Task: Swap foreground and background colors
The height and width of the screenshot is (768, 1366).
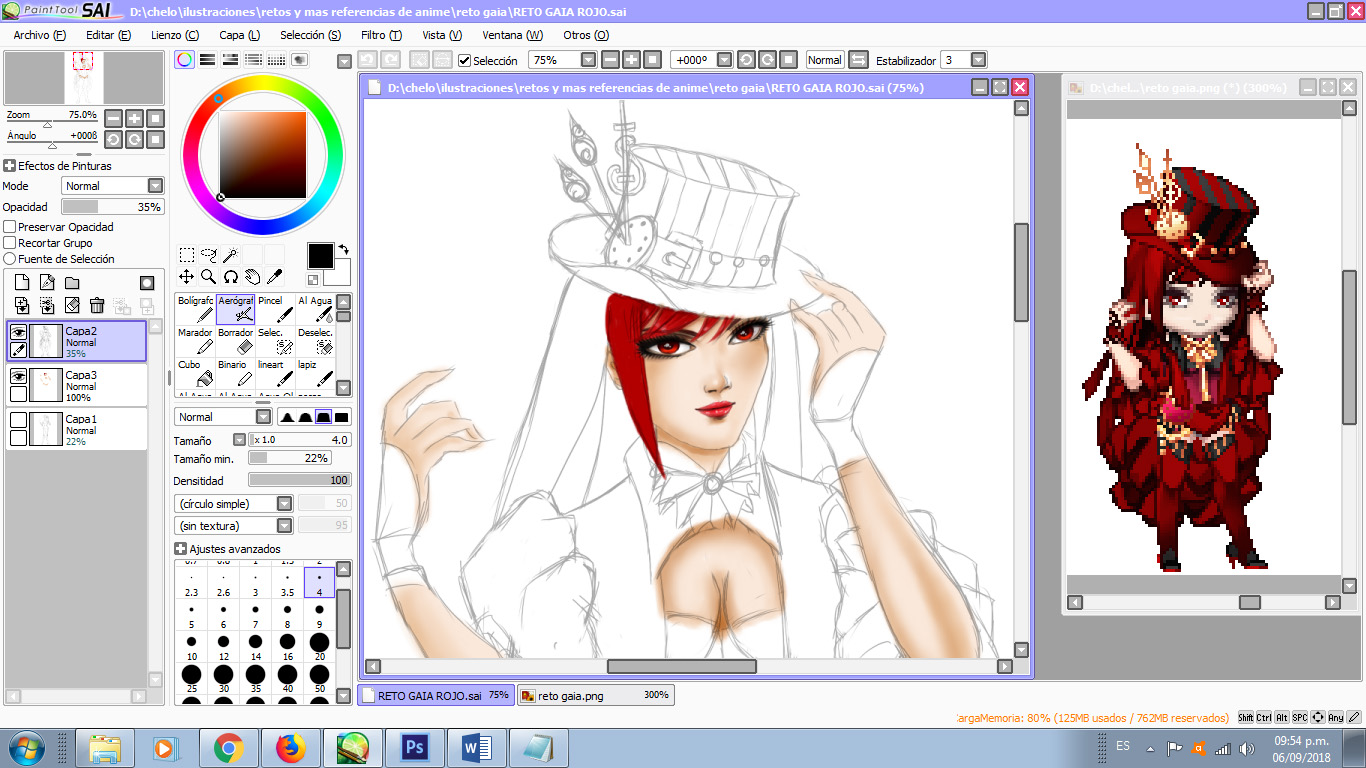Action: point(344,249)
